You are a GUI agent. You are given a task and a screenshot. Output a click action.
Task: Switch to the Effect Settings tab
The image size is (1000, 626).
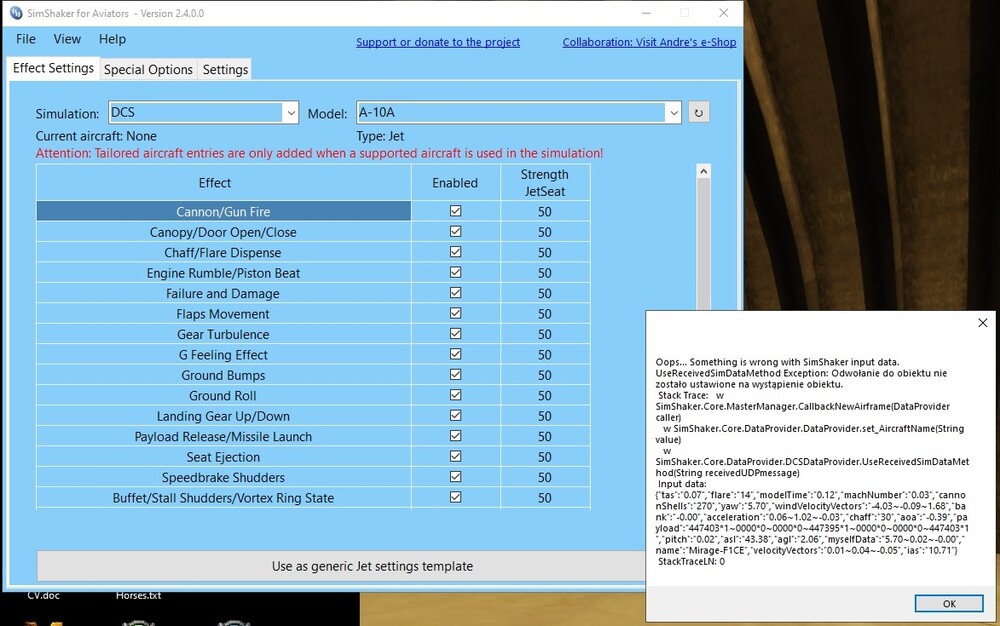pyautogui.click(x=54, y=68)
